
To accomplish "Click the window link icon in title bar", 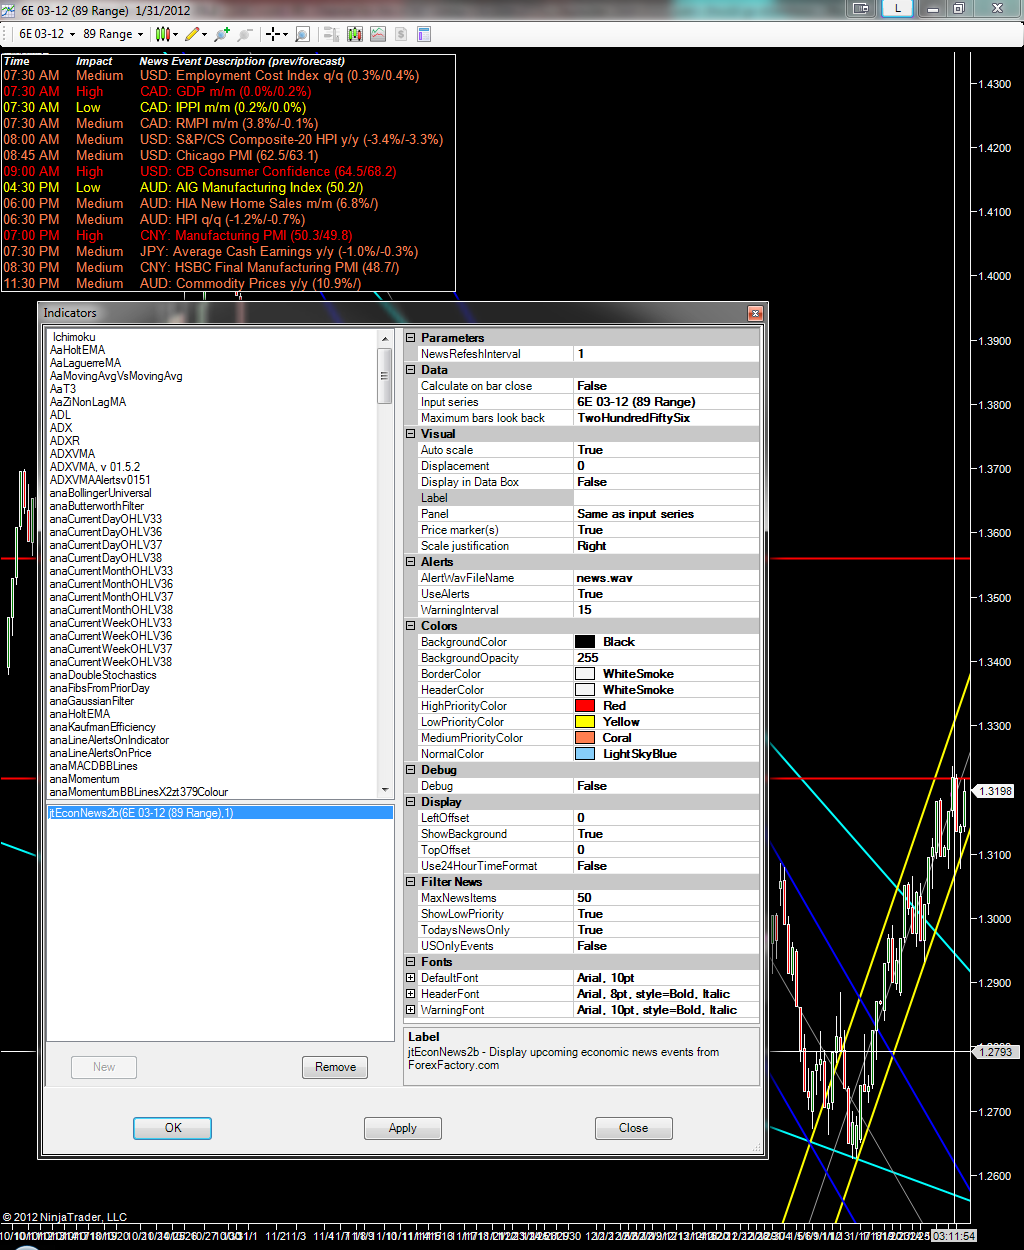I will coord(861,8).
